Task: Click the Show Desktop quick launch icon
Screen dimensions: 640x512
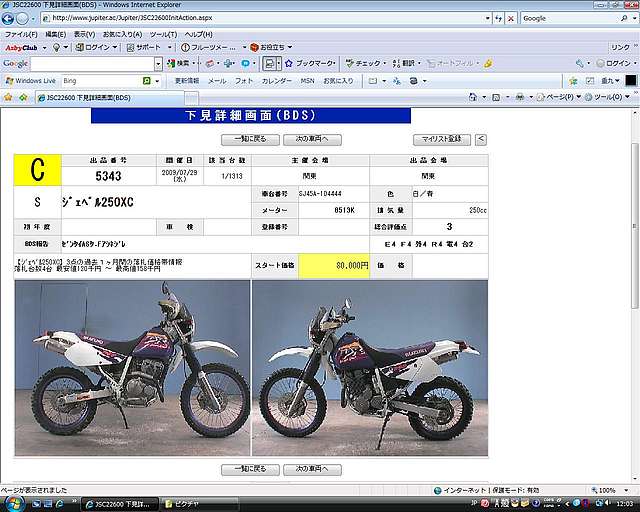Action: pos(36,504)
